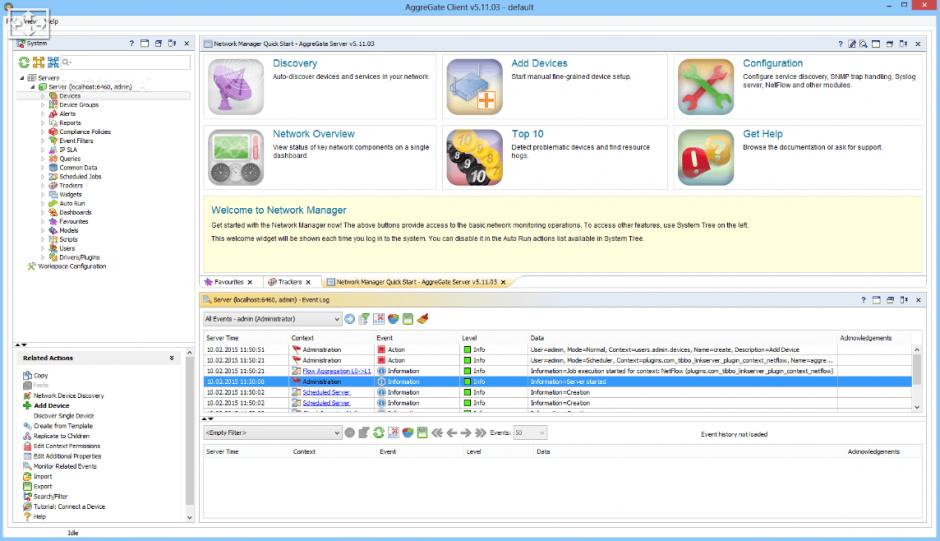Click the green refresh icon in event history toolbar
The height and width of the screenshot is (541, 940).
pyautogui.click(x=378, y=432)
